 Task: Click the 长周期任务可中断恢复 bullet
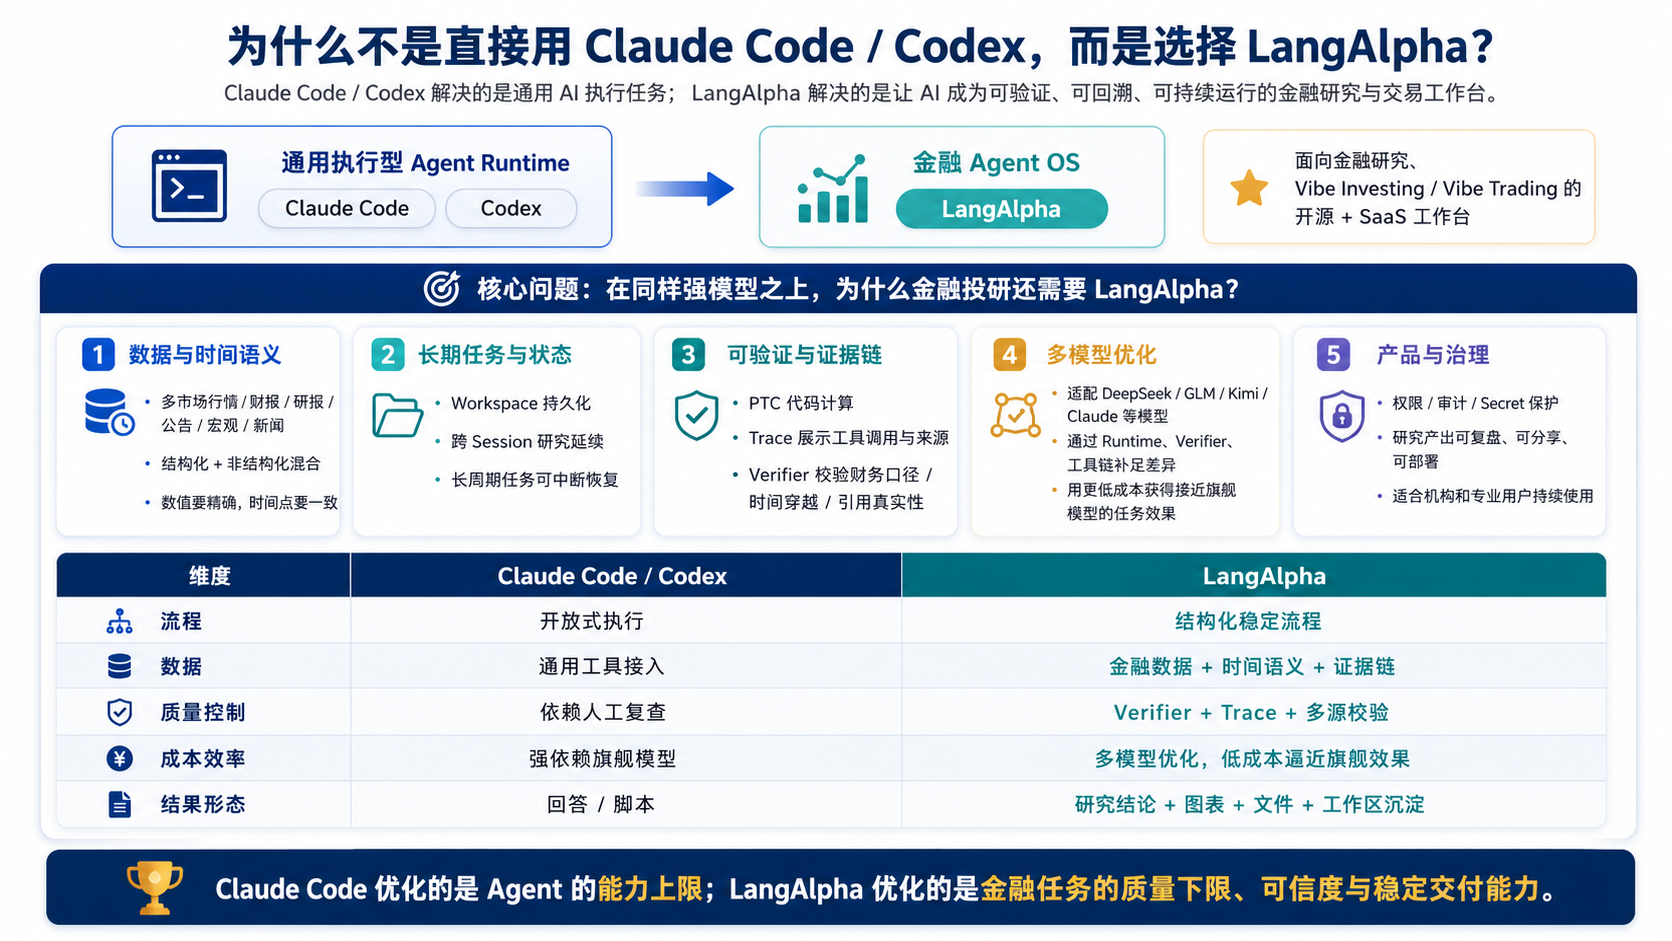[x=535, y=479]
